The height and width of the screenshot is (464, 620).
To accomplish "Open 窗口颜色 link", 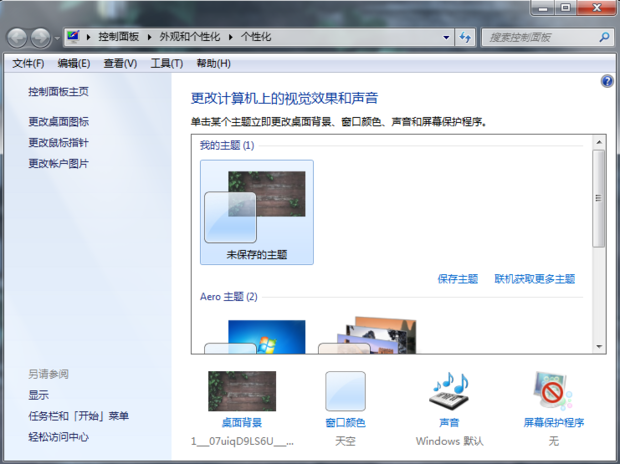I will 346,423.
